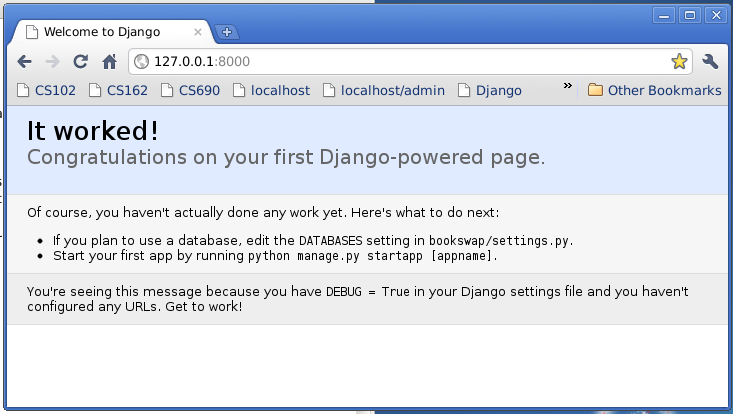
Task: Expand hidden bookmarks with double chevron
Action: tap(568, 86)
